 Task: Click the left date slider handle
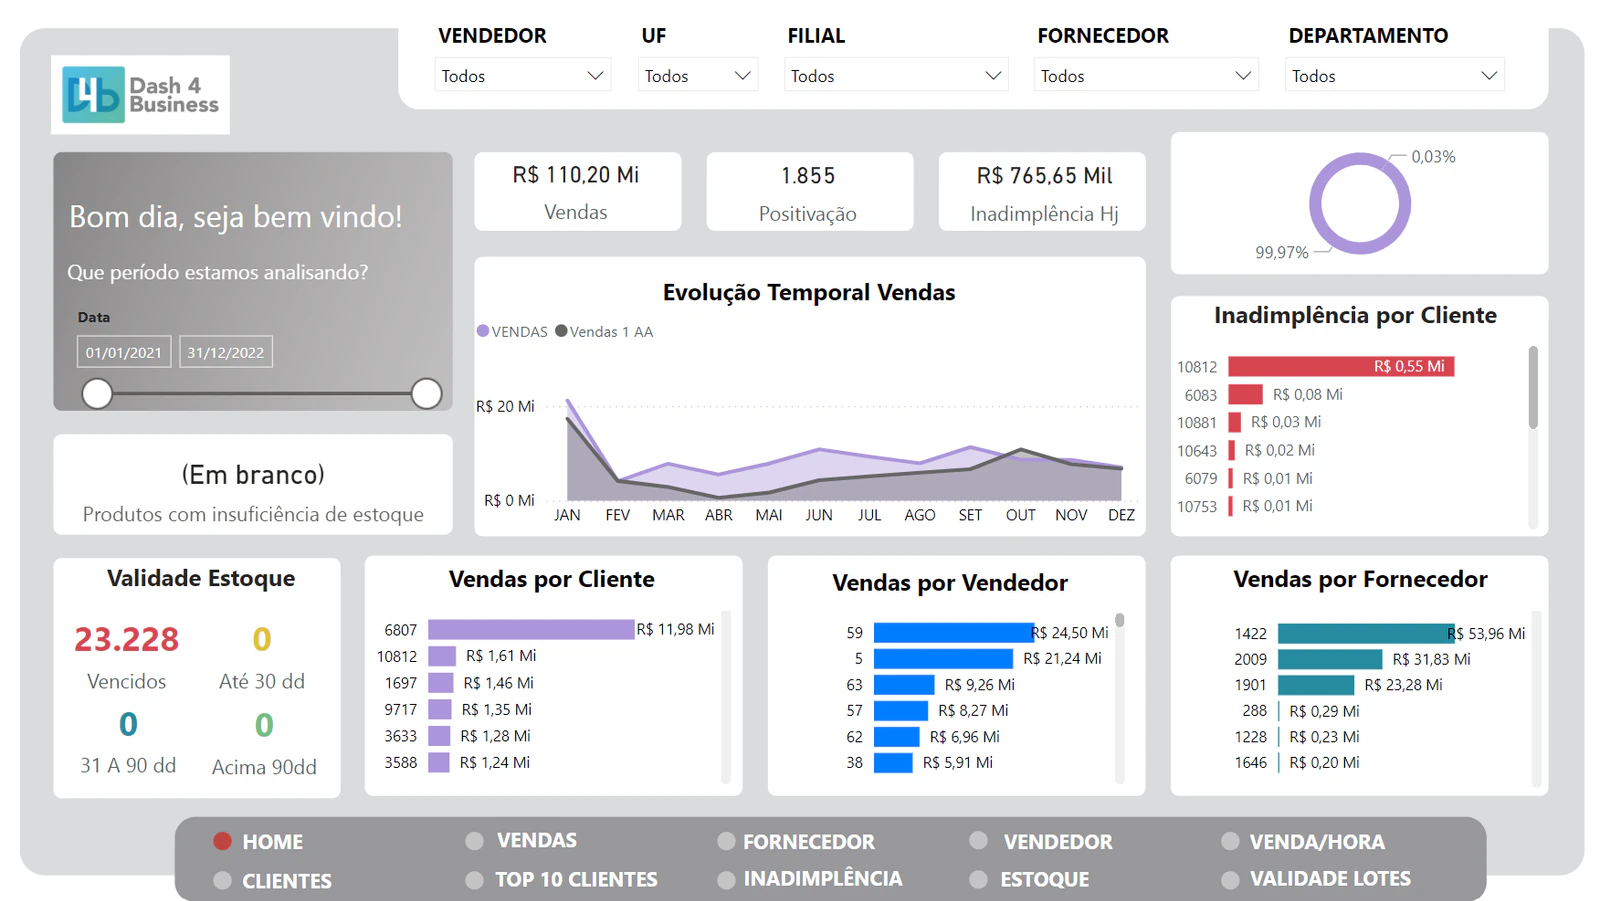[x=97, y=394]
